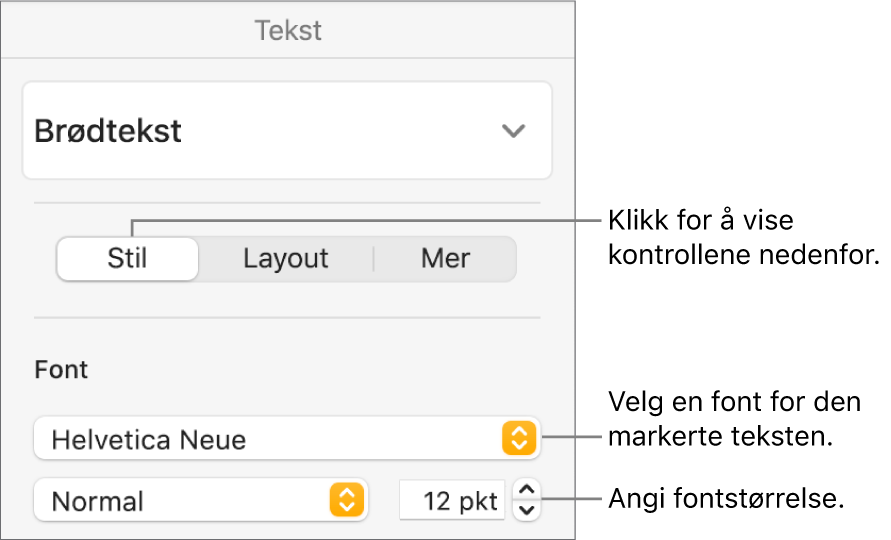Switch to the Stil tab

coord(127,259)
